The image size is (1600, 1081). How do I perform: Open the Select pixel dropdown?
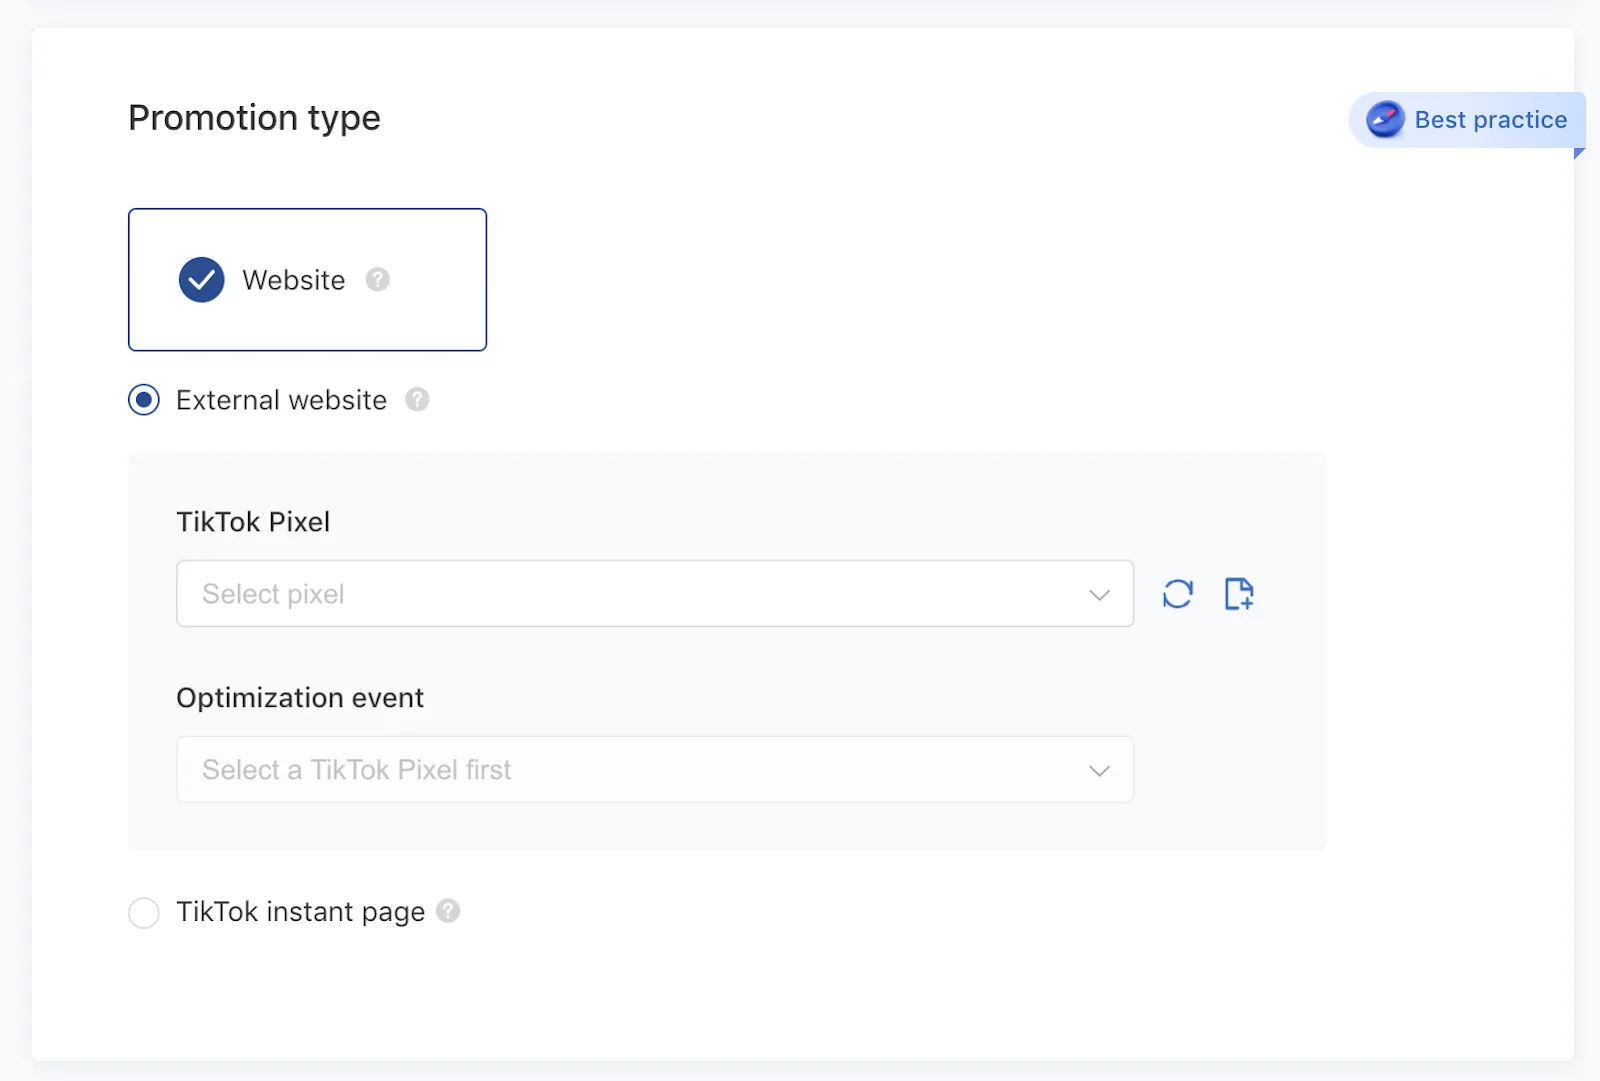pyautogui.click(x=655, y=593)
